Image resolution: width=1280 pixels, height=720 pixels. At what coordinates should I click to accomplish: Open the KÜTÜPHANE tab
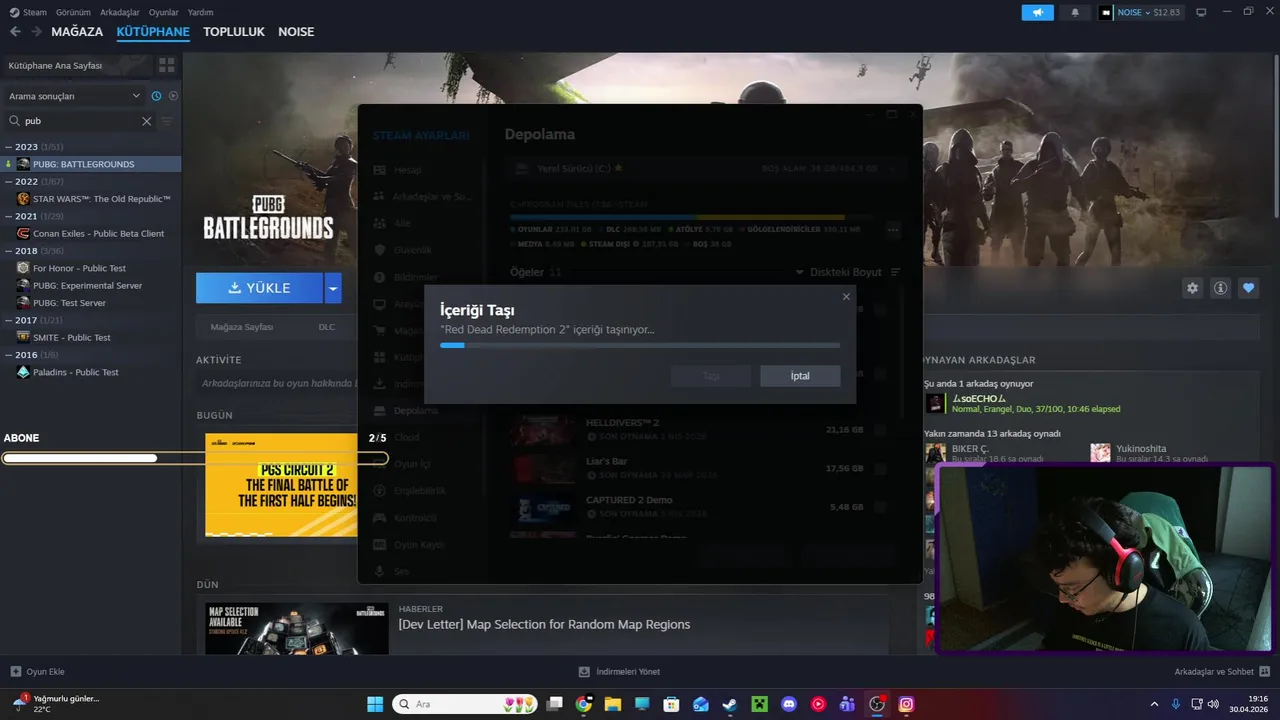click(153, 32)
